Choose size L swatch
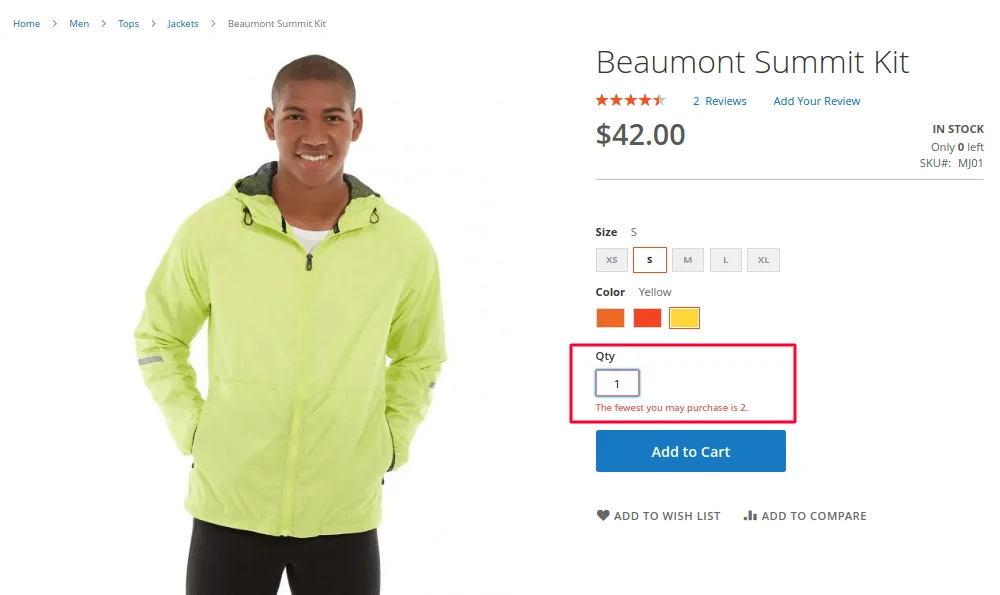Screen dimensions: 1000x595 pos(726,260)
